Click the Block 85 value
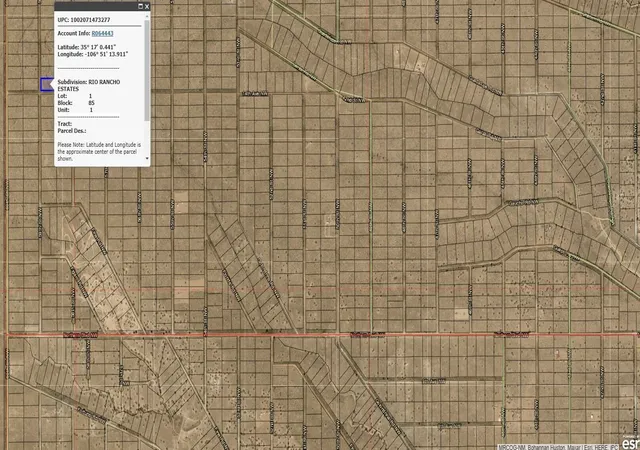This screenshot has height=450, width=640. coord(91,103)
